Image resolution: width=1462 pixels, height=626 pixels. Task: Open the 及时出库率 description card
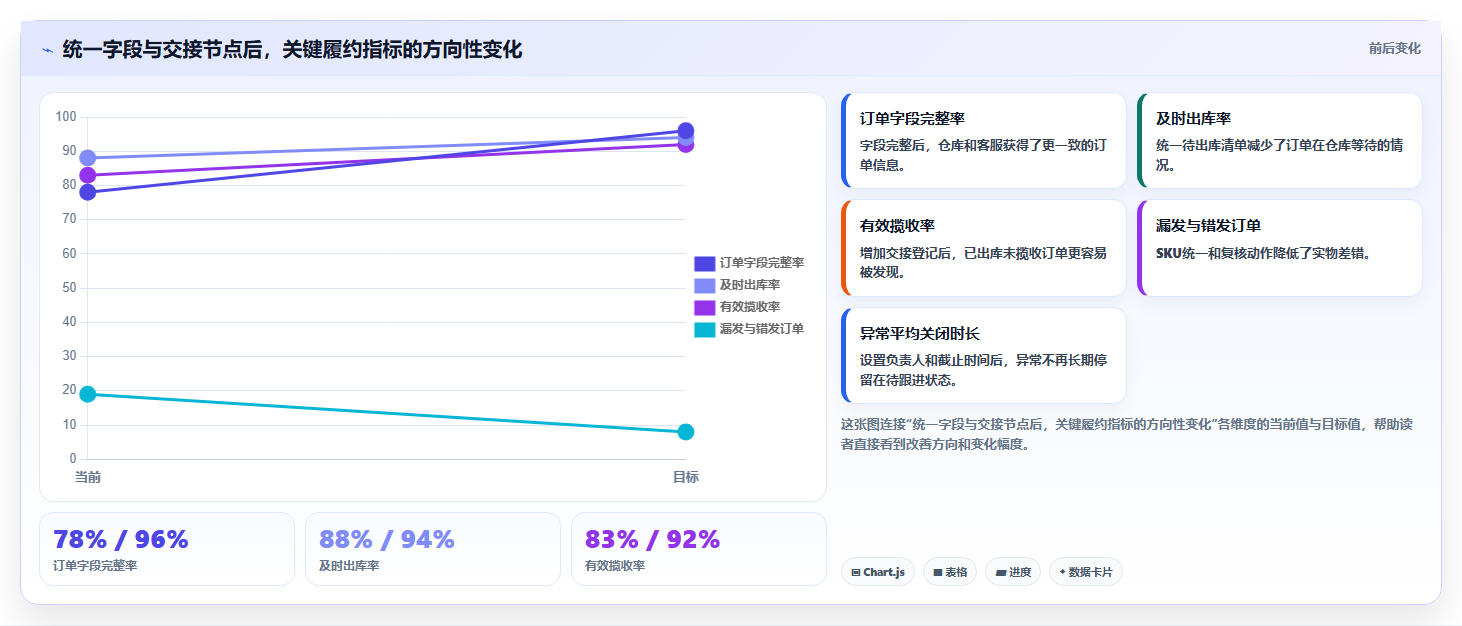click(x=1280, y=141)
